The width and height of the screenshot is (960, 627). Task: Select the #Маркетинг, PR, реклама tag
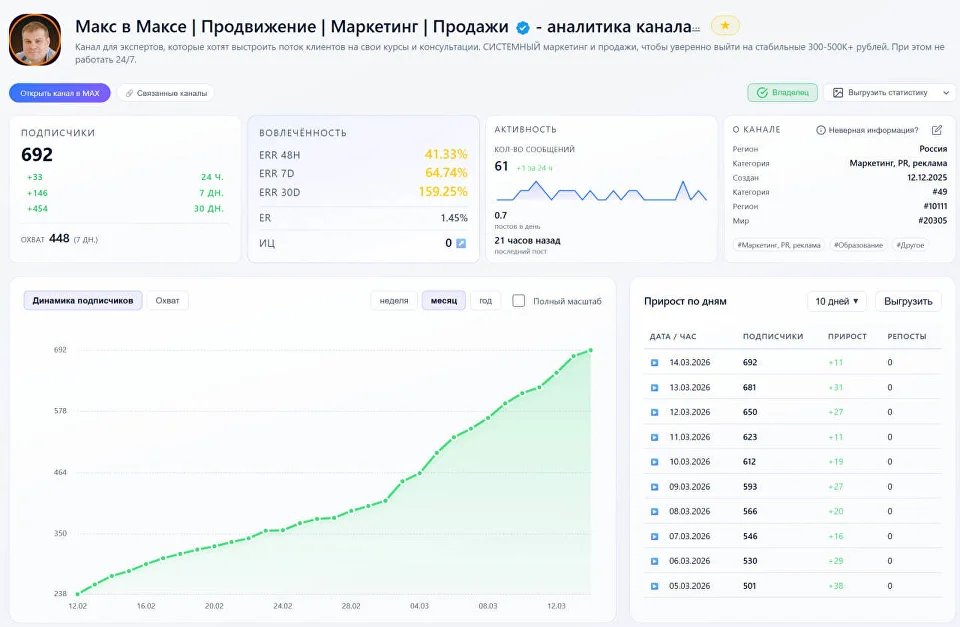click(779, 245)
